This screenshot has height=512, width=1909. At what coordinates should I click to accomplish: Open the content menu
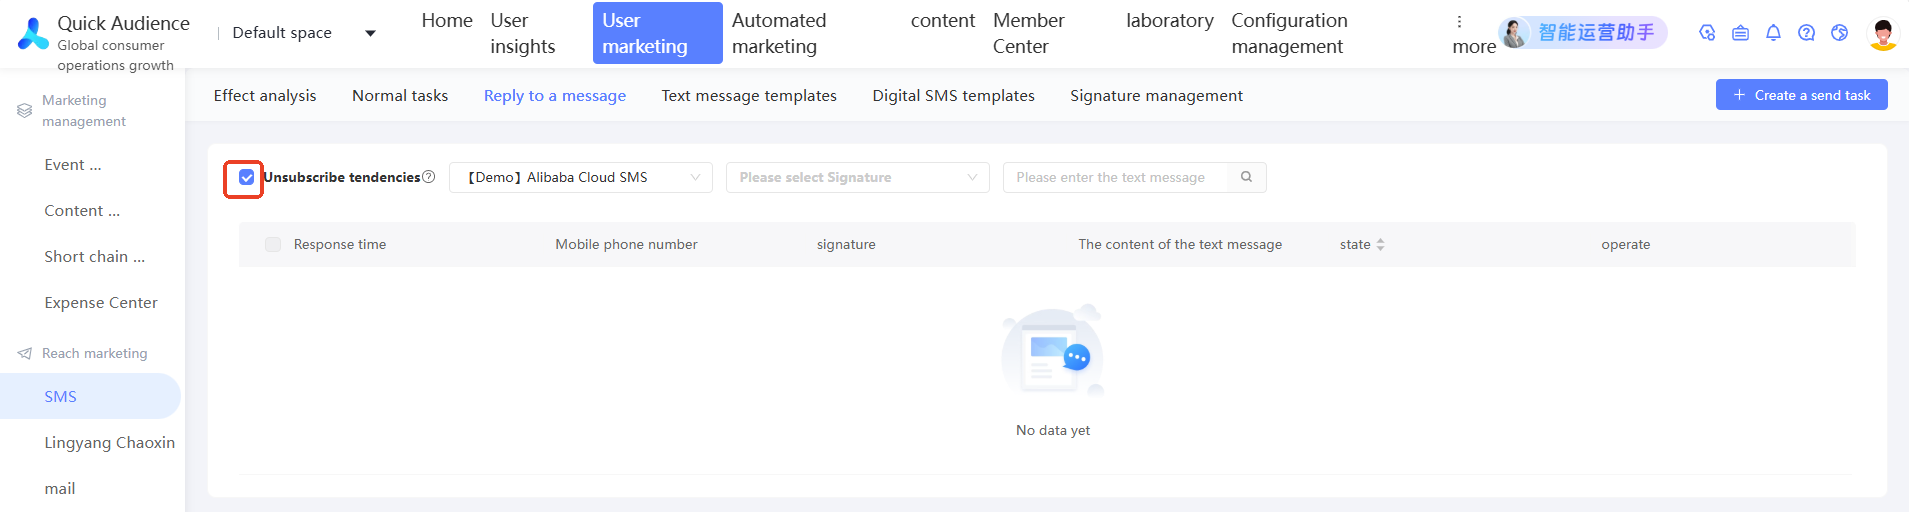point(943,21)
